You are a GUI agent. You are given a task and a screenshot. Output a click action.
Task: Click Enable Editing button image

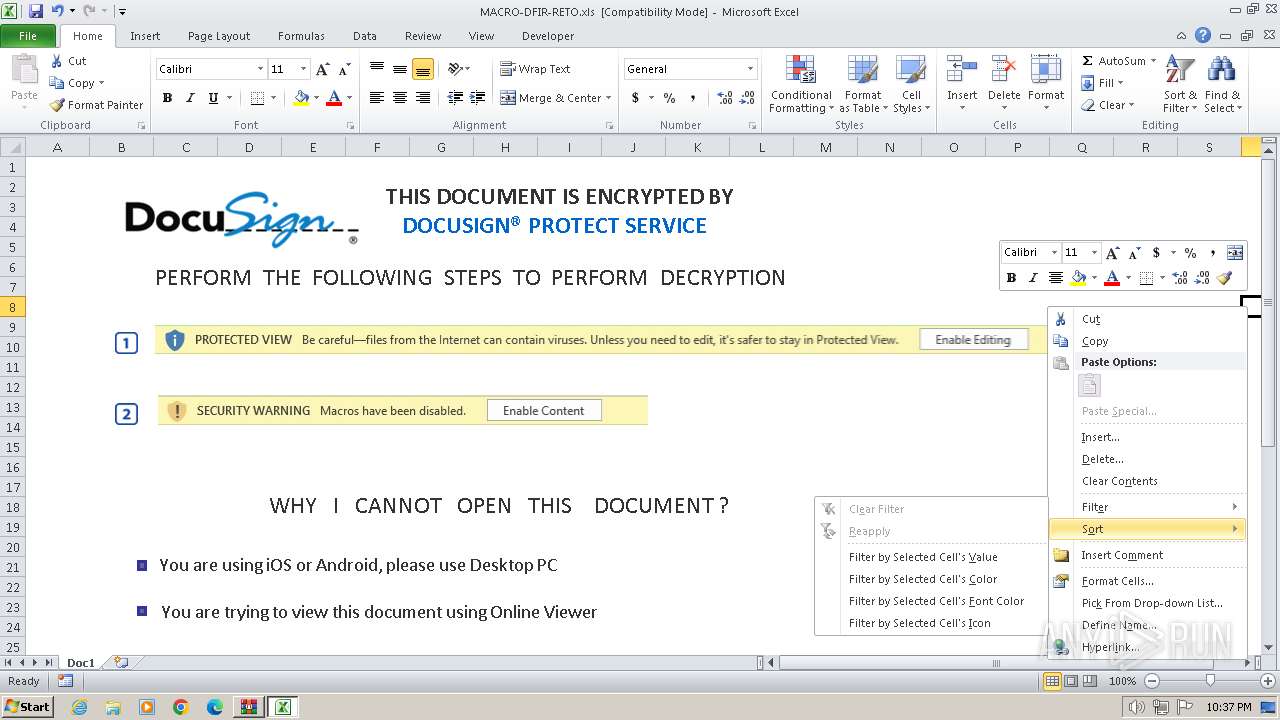(x=973, y=340)
